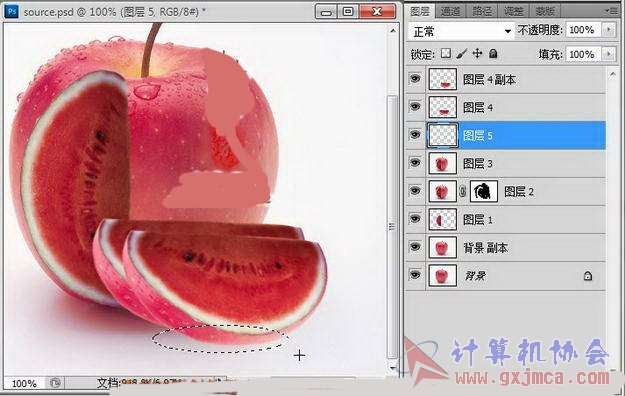Switch to the 通道 tab

(x=451, y=11)
